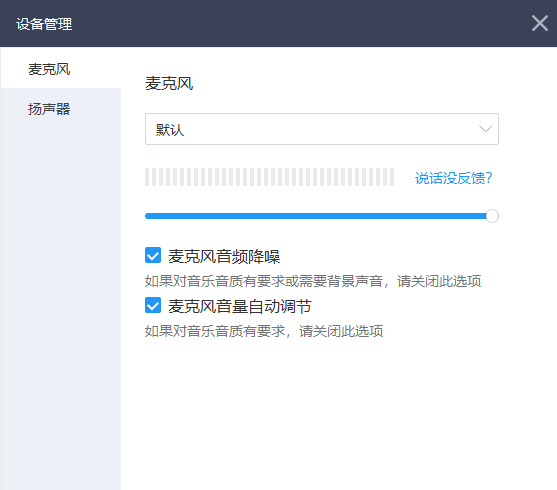
Task: Uncheck the 麦克风音量自动调节 checkbox
Action: [x=153, y=305]
